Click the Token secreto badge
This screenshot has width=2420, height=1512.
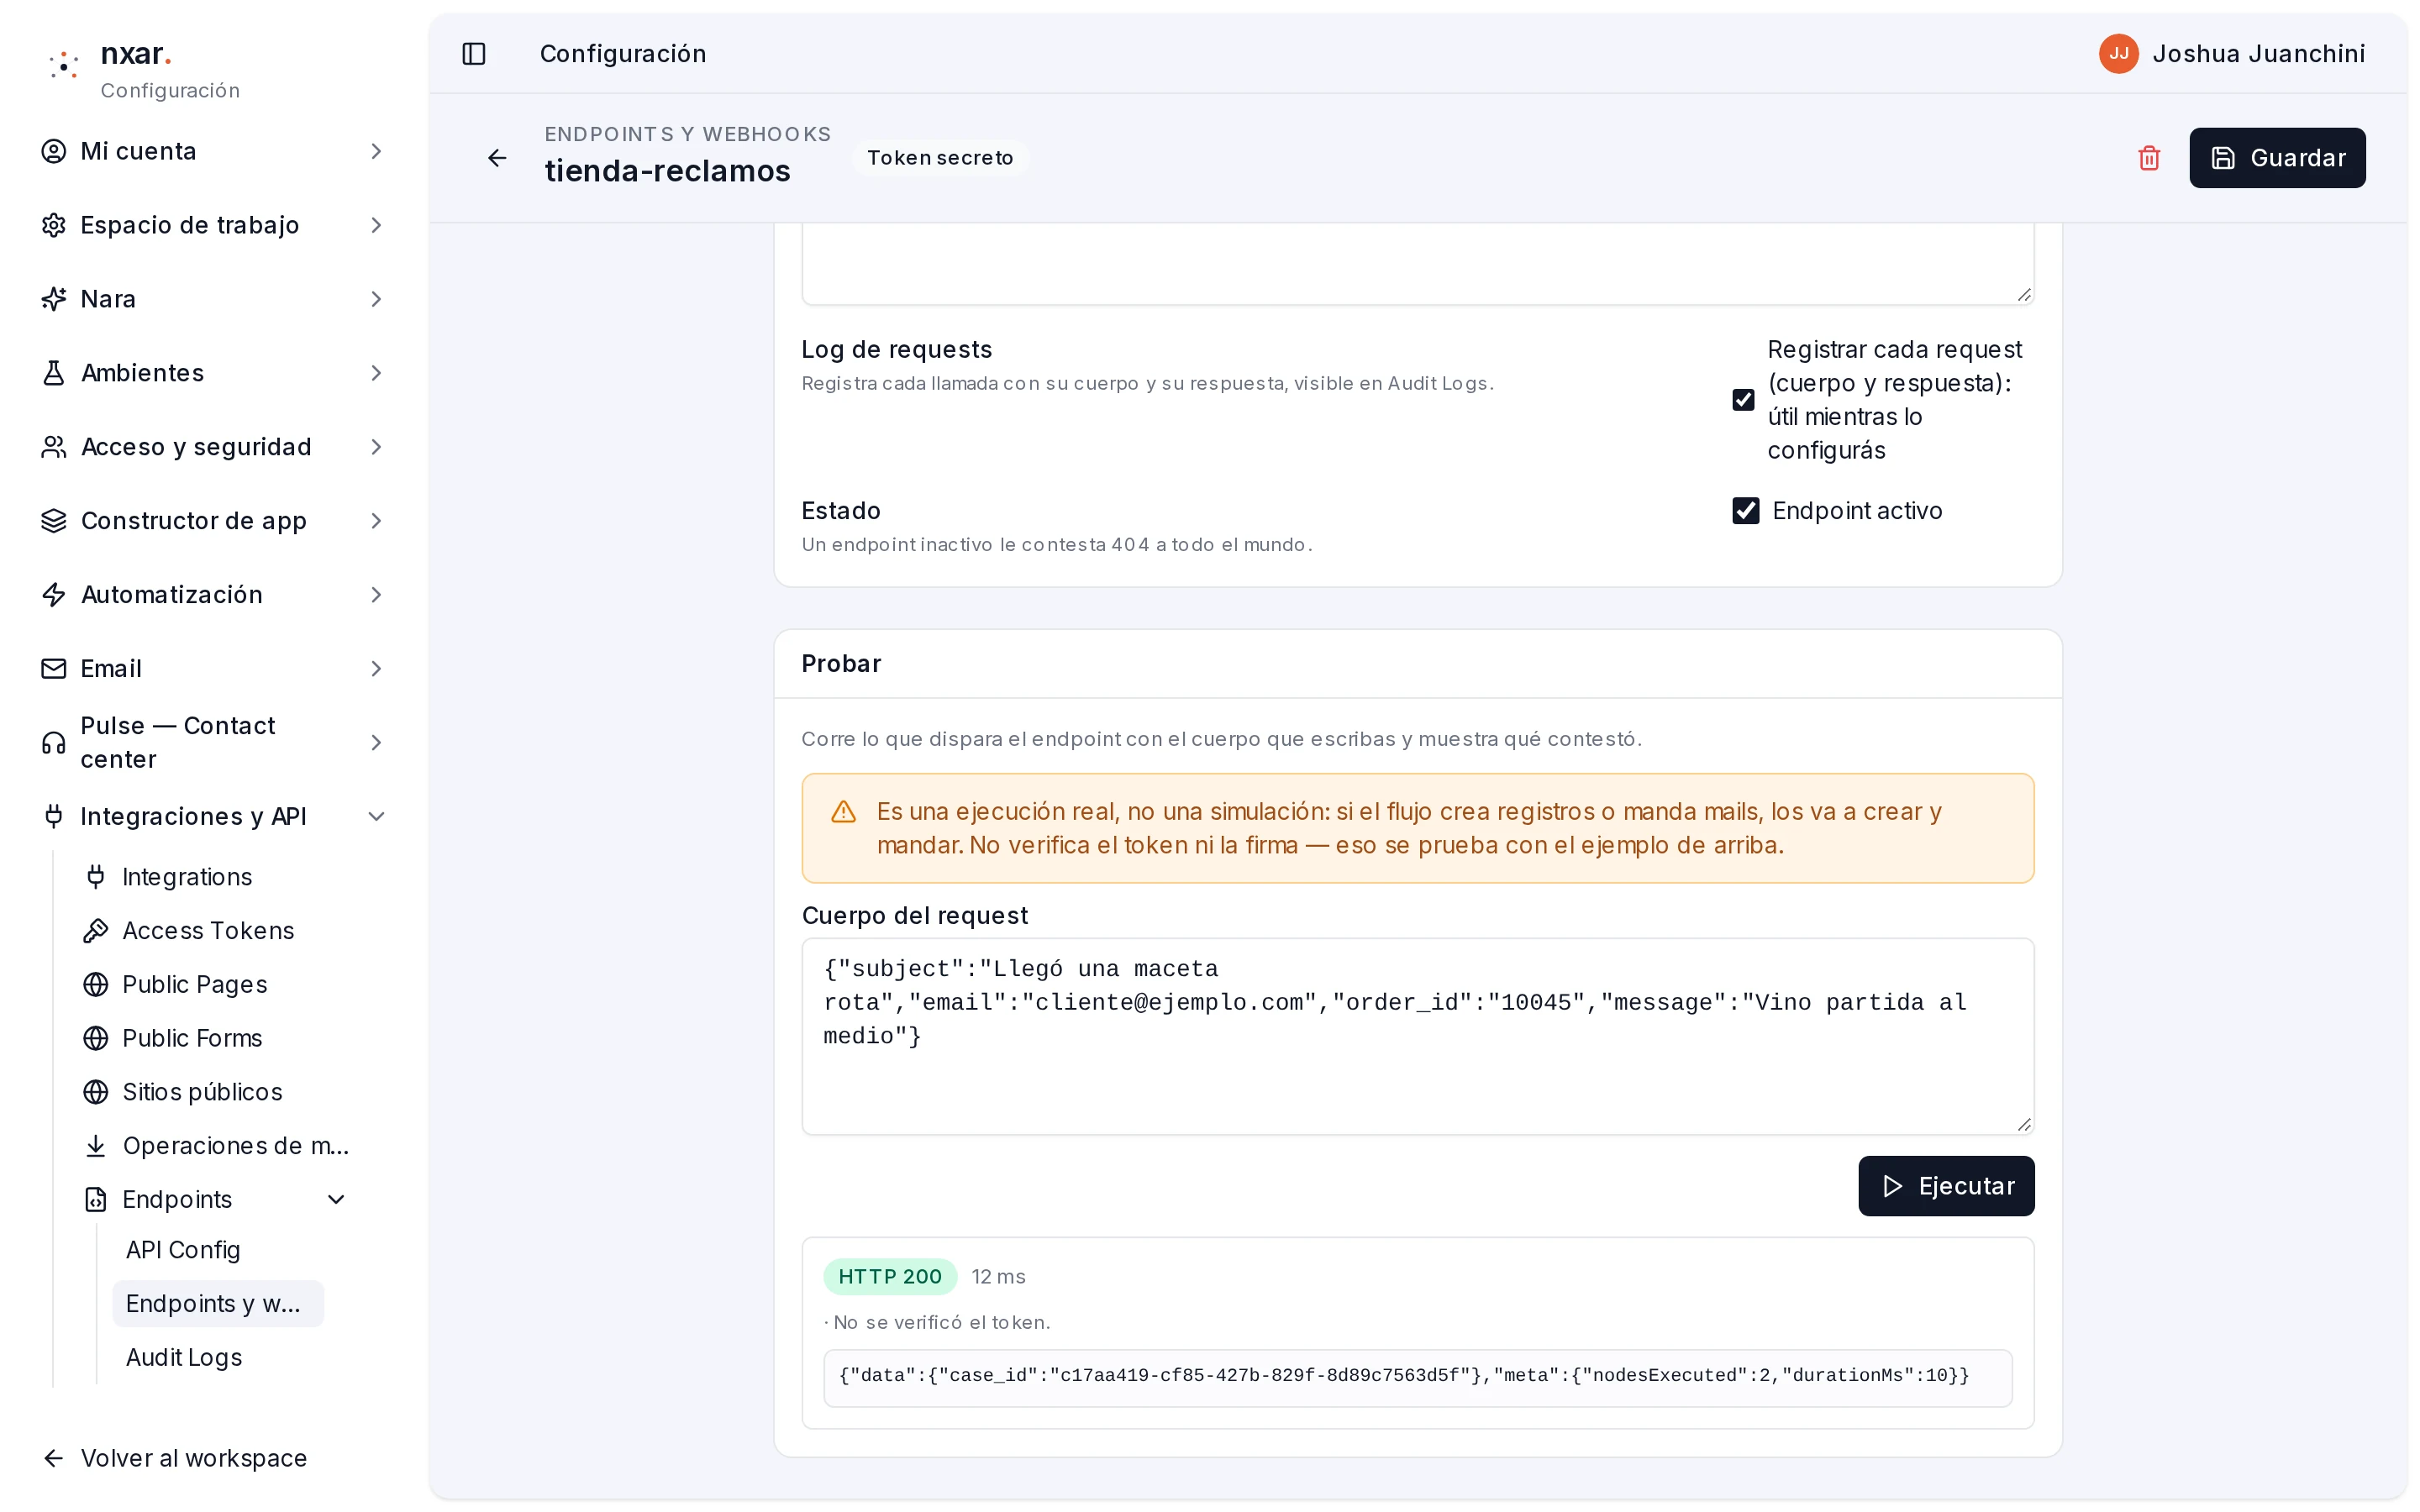coord(940,158)
